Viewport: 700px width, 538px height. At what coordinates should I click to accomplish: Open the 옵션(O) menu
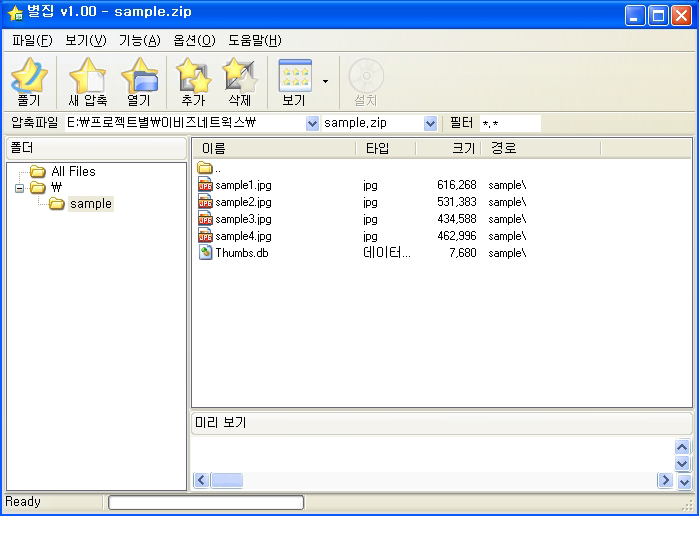[x=194, y=41]
